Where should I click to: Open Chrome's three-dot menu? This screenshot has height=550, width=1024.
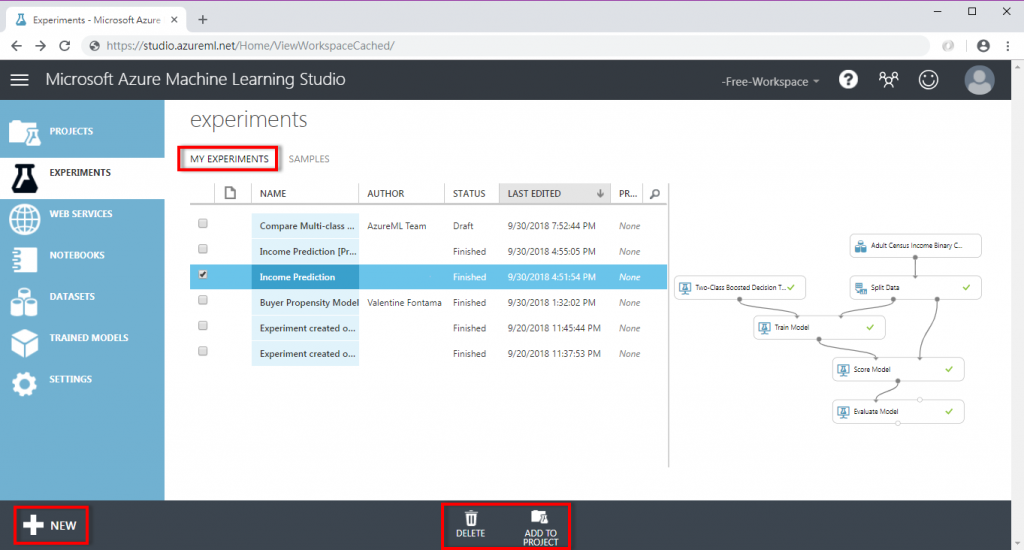tap(1008, 46)
